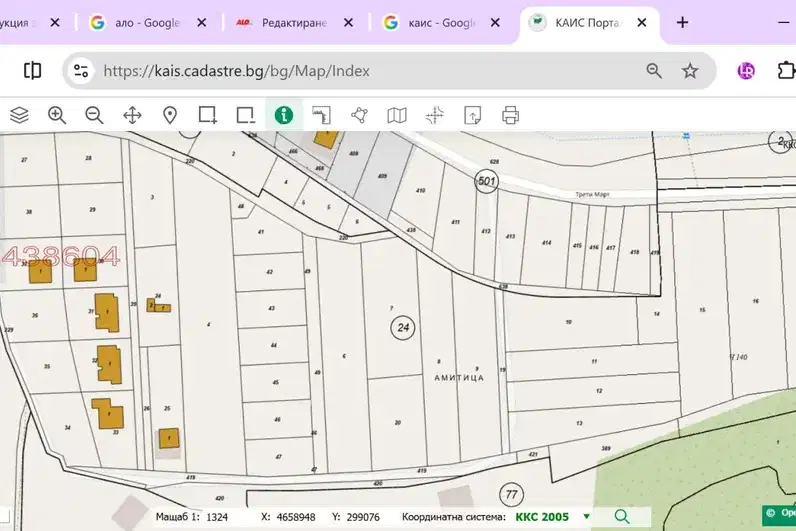796x531 pixels.
Task: Open the purple profile avatar
Action: 746,71
